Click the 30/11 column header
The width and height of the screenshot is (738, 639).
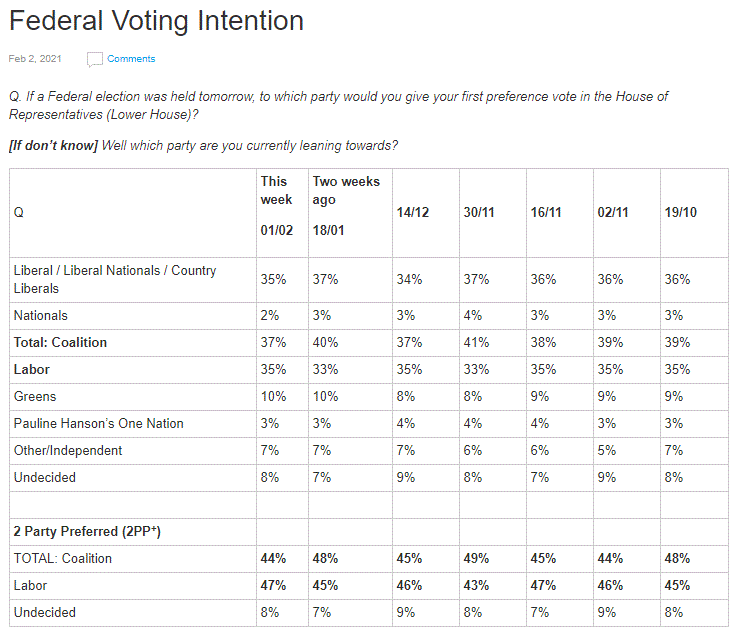point(479,213)
